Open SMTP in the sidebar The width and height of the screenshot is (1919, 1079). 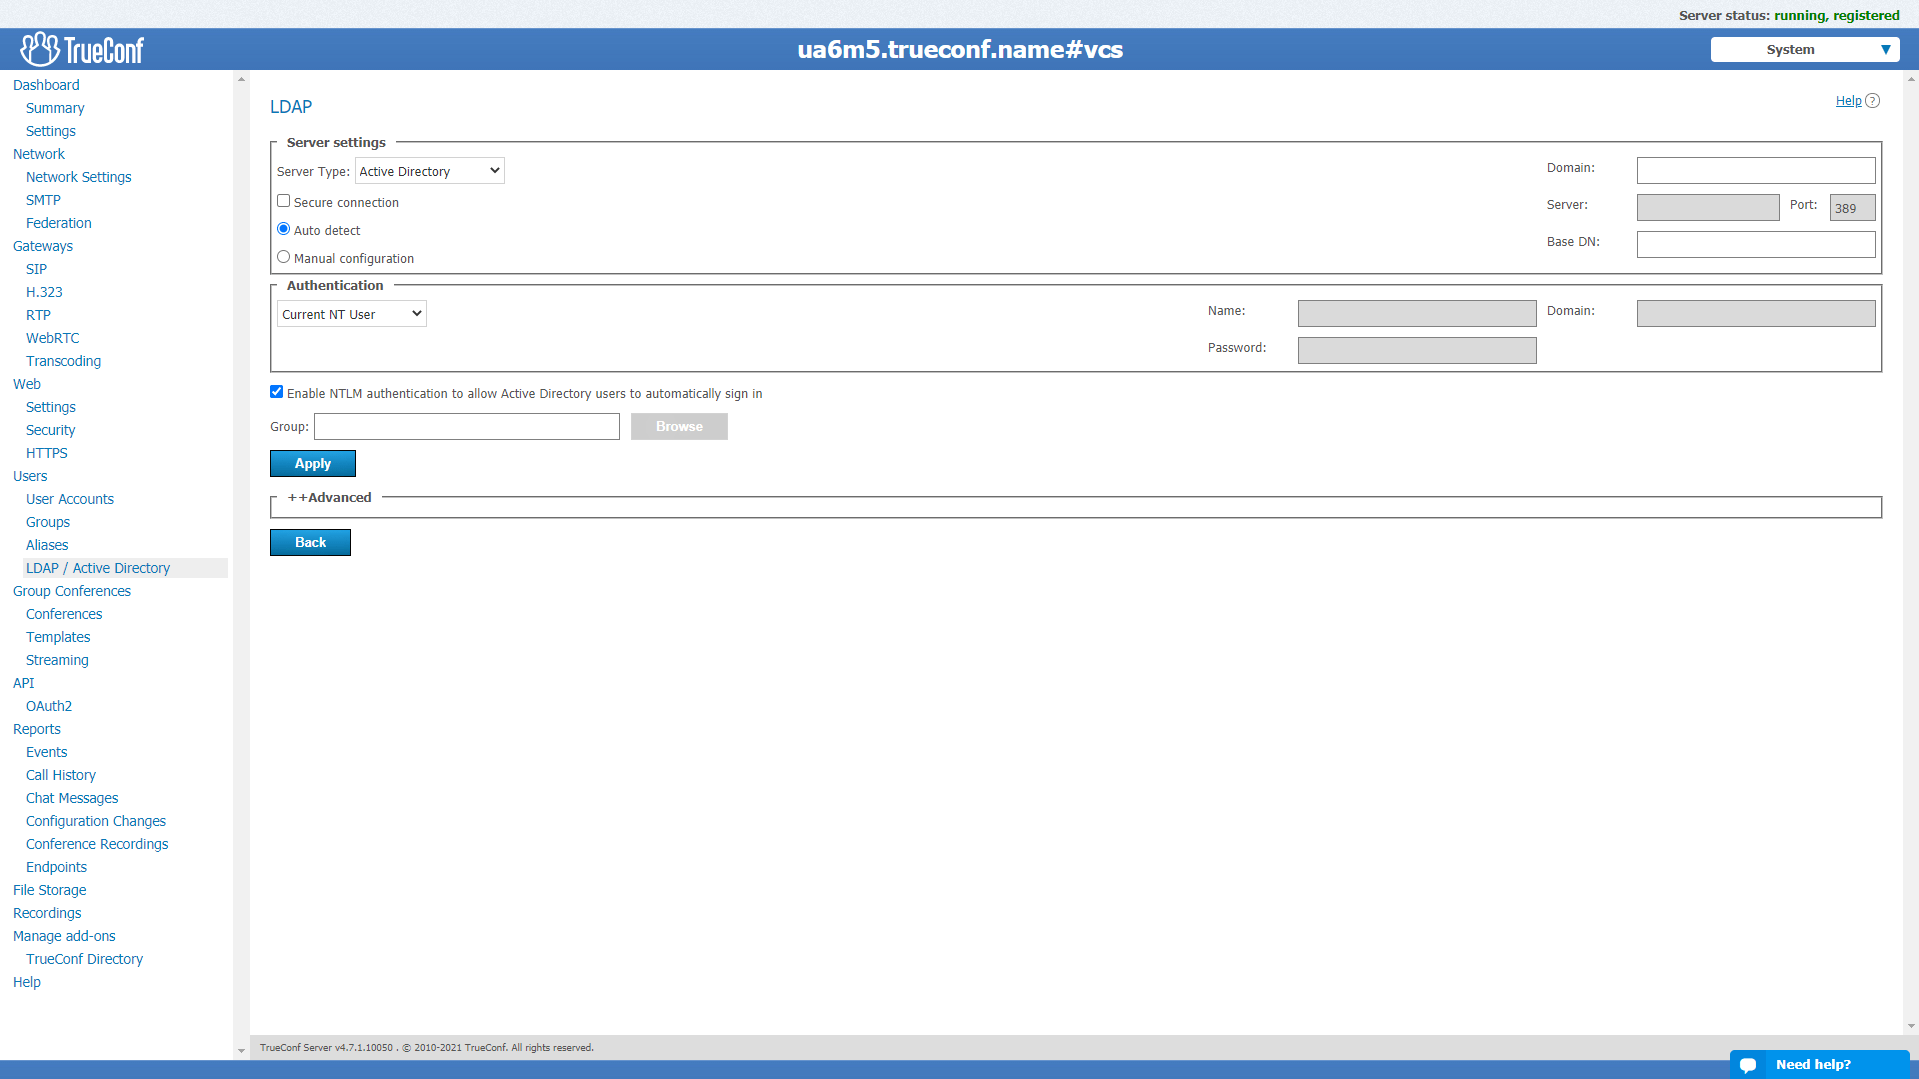(x=43, y=200)
